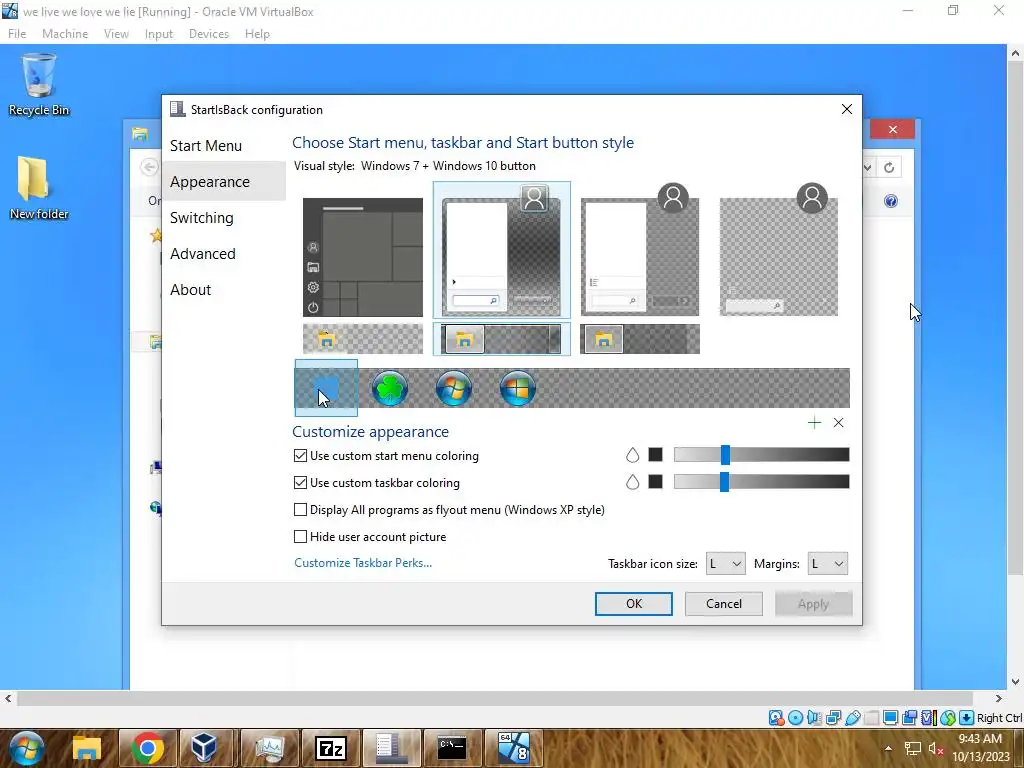1024x768 pixels.
Task: Open the Start Menu settings section
Action: [x=206, y=146]
